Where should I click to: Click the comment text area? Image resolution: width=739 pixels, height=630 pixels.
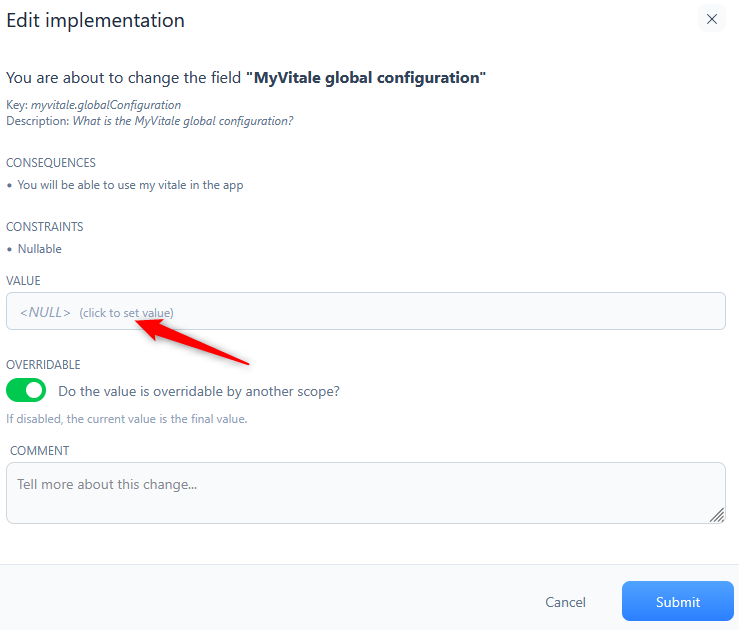point(365,492)
